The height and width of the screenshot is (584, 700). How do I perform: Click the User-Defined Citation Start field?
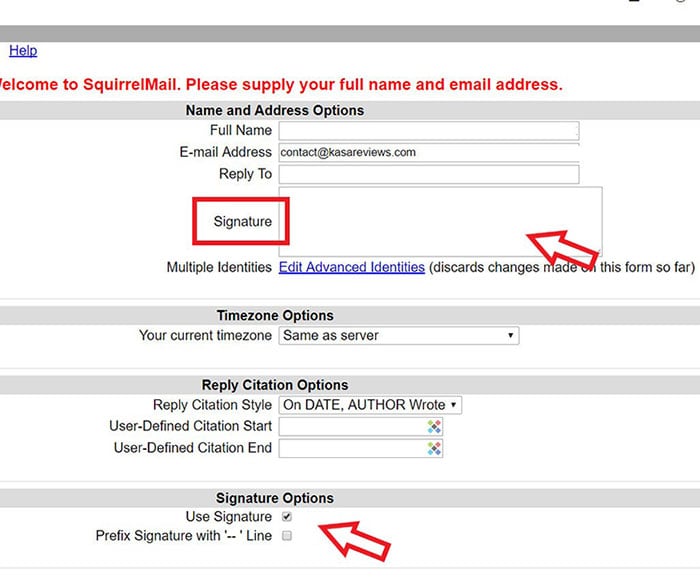pos(361,426)
